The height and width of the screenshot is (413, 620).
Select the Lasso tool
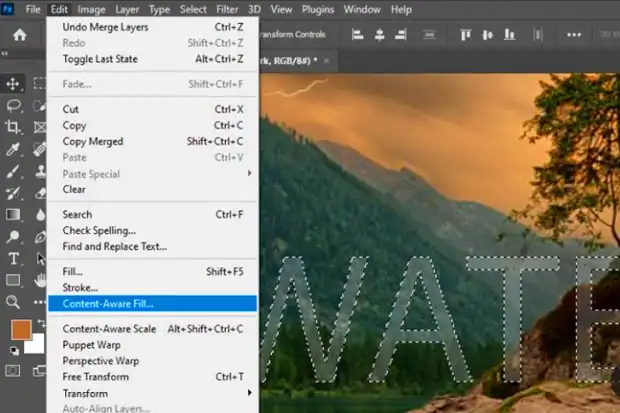coord(14,105)
